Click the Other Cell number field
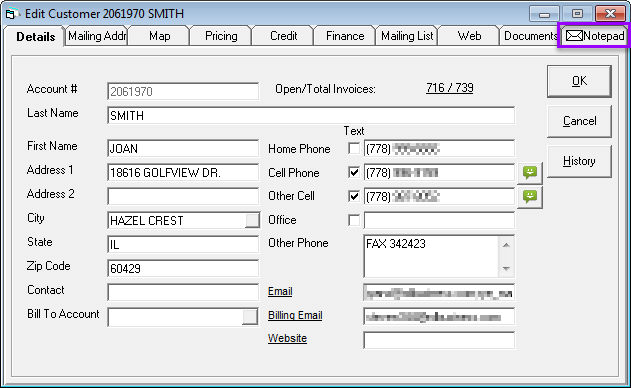This screenshot has height=388, width=631. click(439, 197)
